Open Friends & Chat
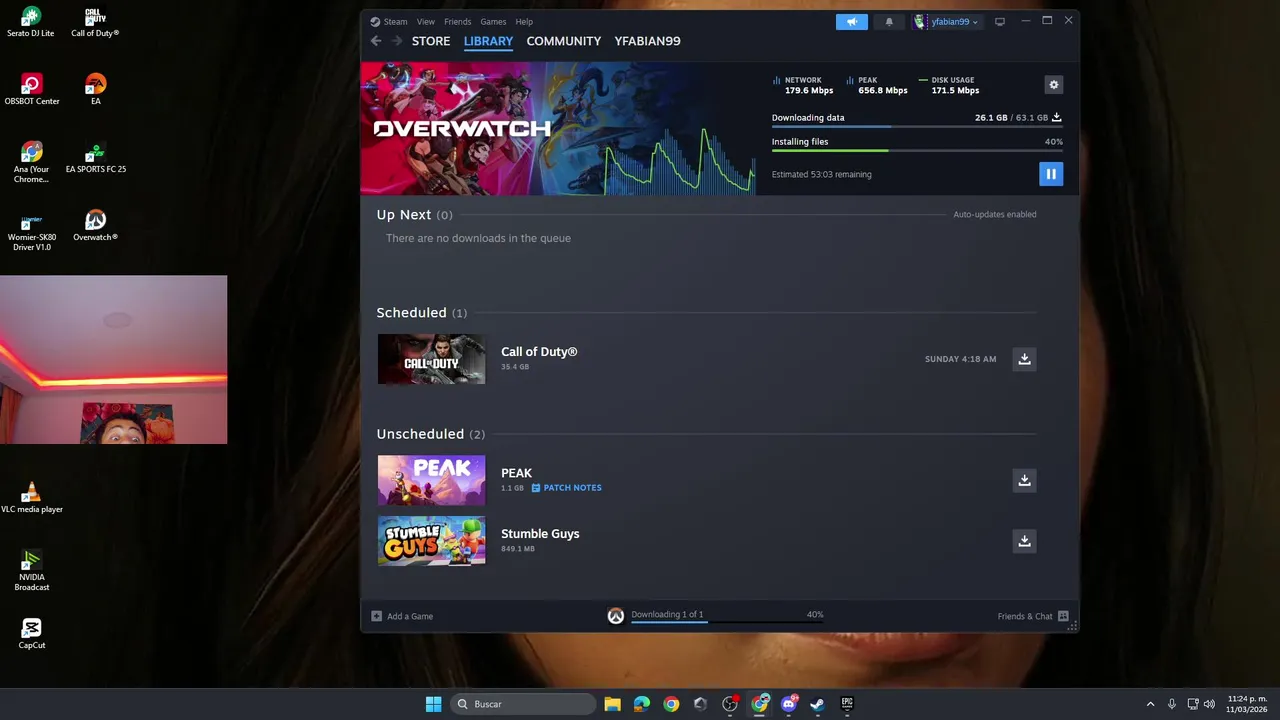This screenshot has height=720, width=1280. pos(1033,616)
